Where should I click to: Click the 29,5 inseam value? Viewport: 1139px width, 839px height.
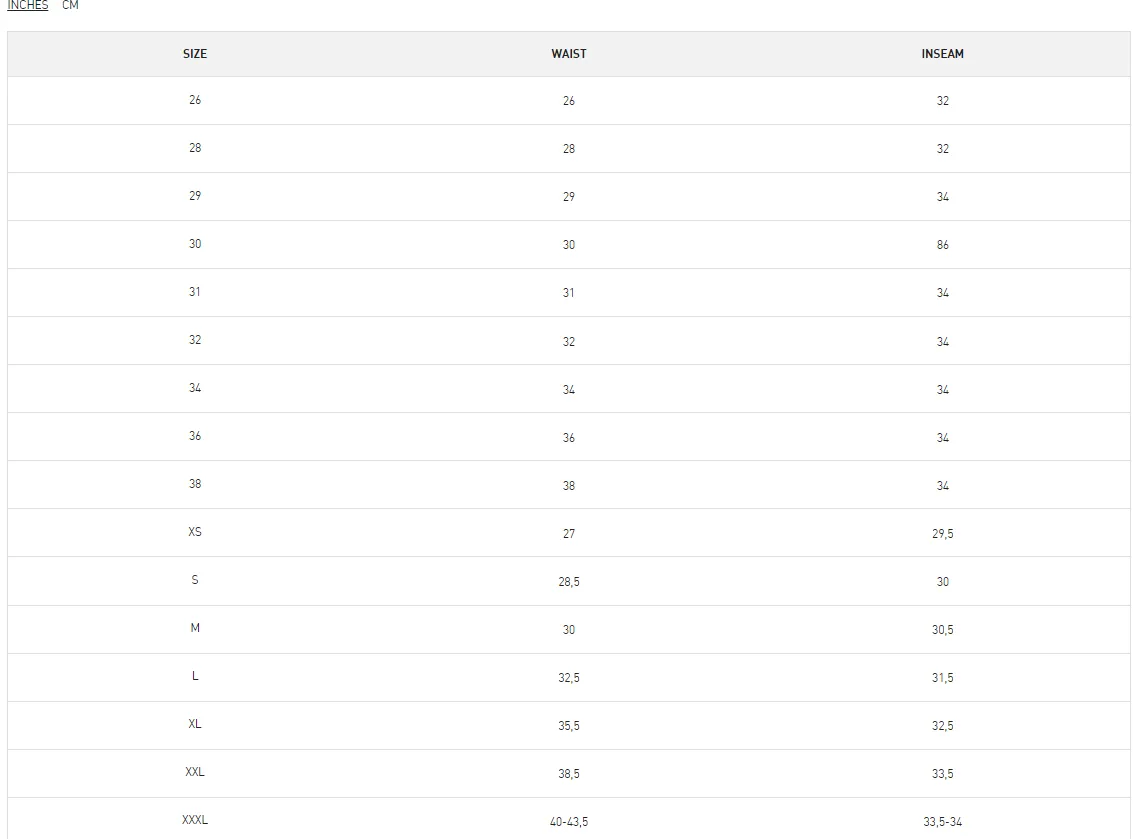(942, 534)
